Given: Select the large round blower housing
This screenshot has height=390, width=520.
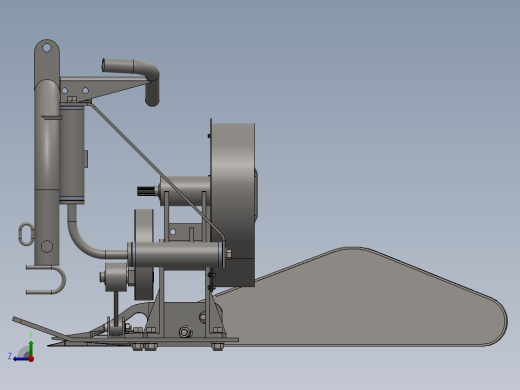Looking at the screenshot, I should click(x=233, y=205).
